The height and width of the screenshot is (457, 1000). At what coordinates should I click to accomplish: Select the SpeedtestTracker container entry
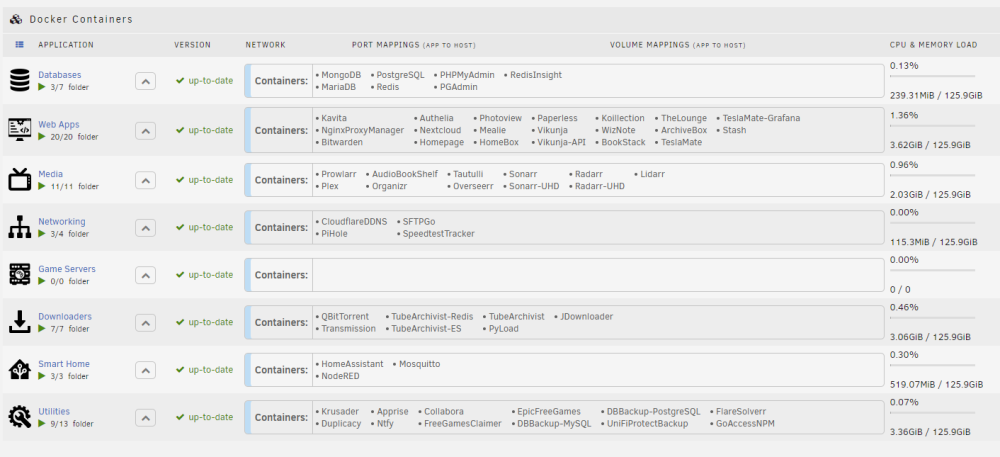[438, 233]
